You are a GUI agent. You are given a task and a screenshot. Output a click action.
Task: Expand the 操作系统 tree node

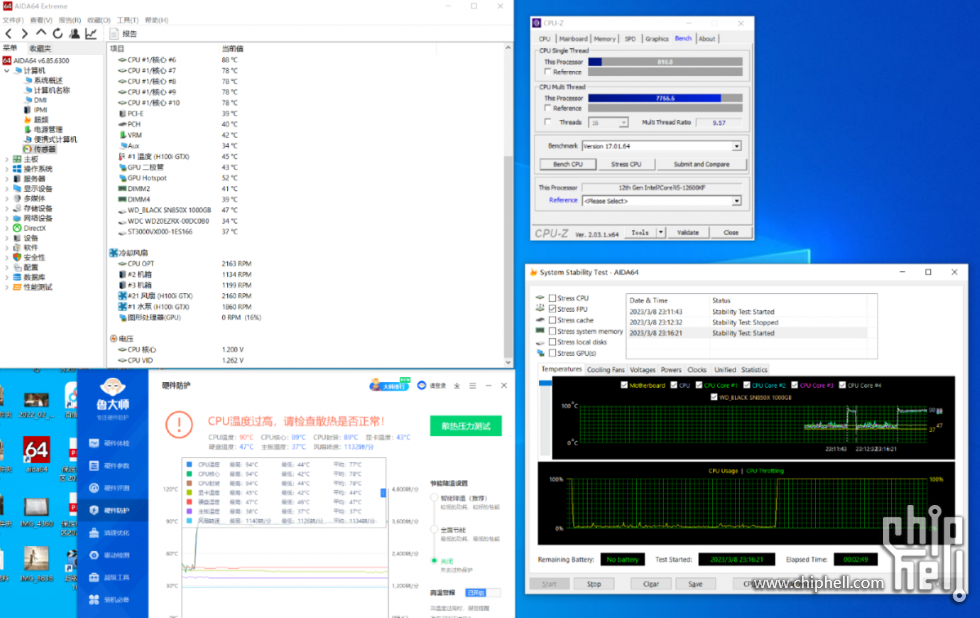coord(7,169)
